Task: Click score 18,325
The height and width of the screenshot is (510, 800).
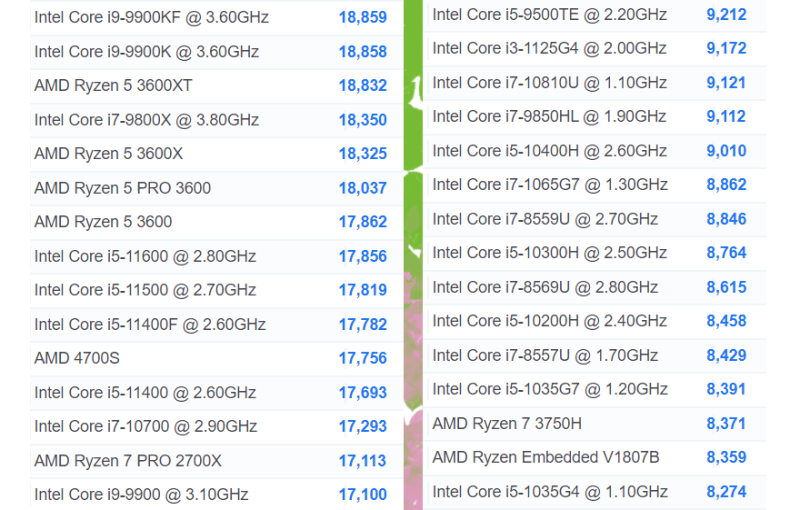Action: click(363, 154)
